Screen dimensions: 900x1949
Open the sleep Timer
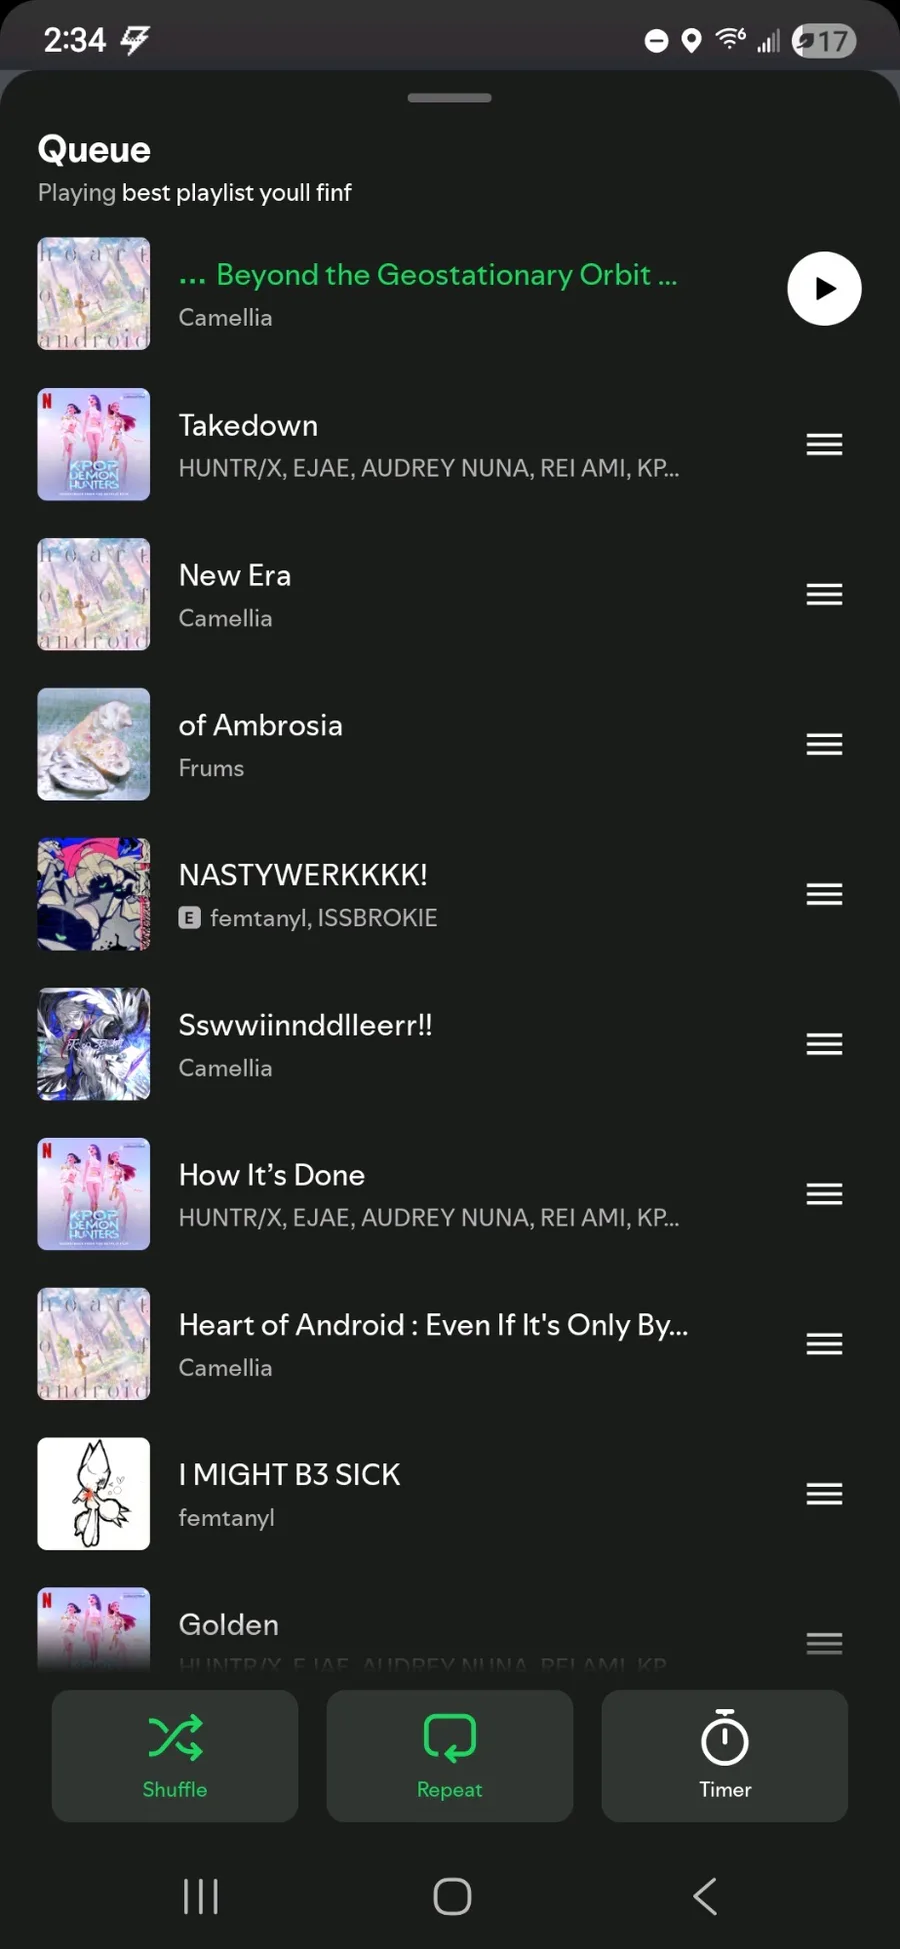pos(725,1756)
